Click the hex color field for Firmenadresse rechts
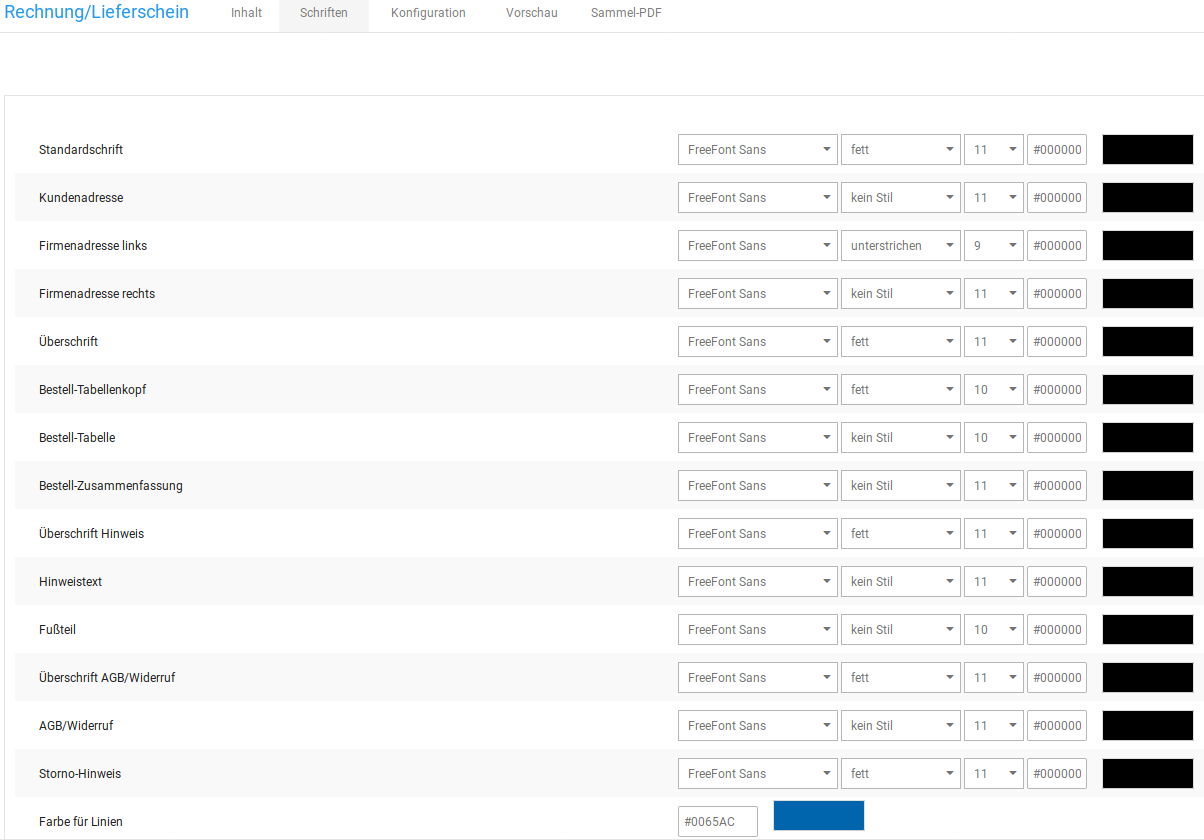This screenshot has height=840, width=1204. [1056, 294]
